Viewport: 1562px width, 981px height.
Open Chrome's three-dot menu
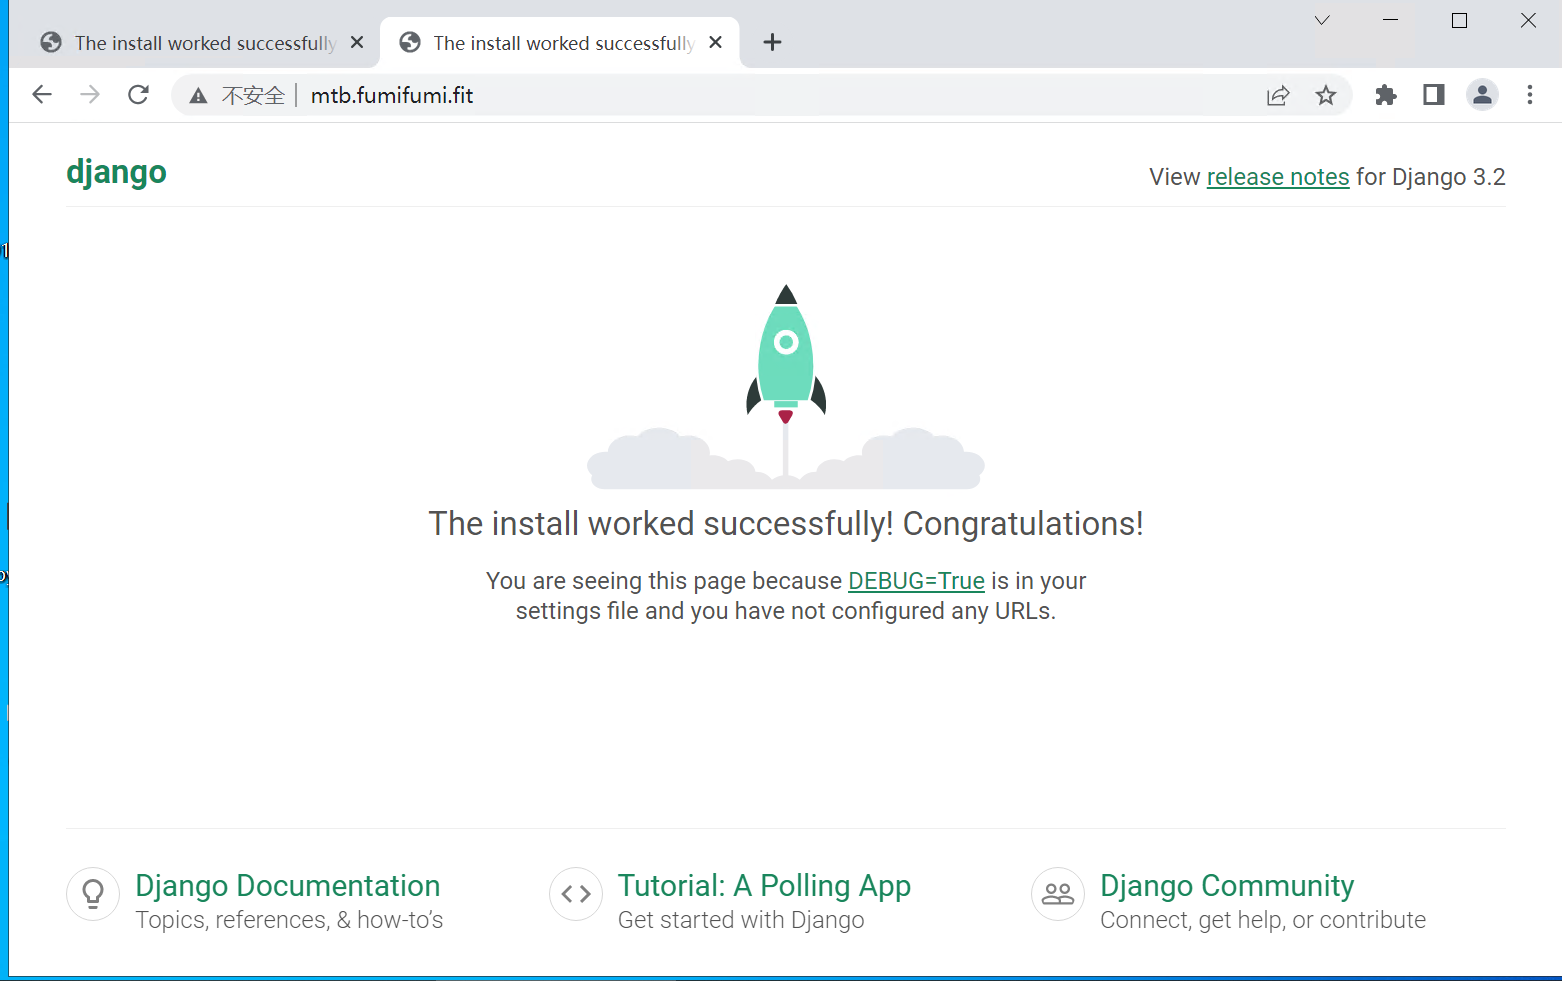[1530, 95]
